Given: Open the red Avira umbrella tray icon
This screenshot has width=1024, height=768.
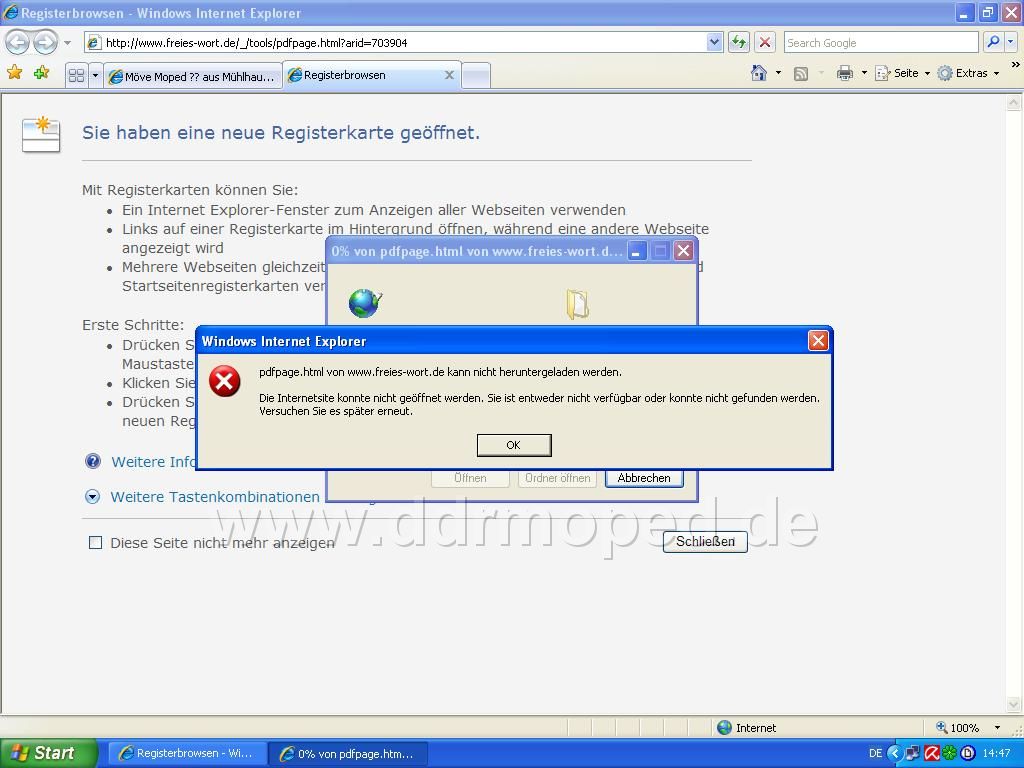Looking at the screenshot, I should (931, 754).
